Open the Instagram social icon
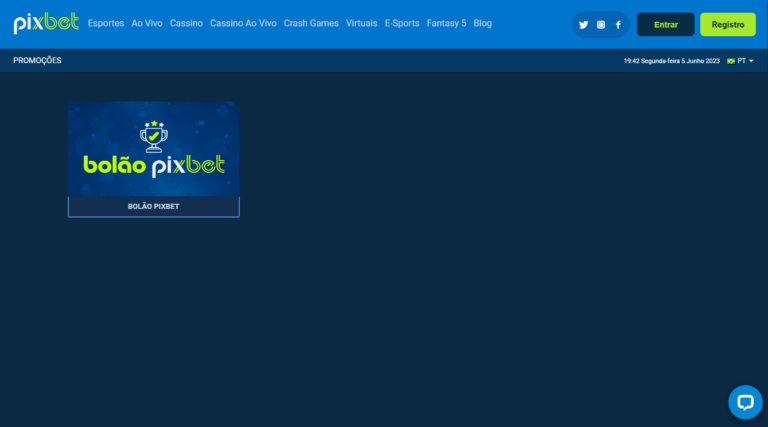This screenshot has width=768, height=427. tap(601, 24)
